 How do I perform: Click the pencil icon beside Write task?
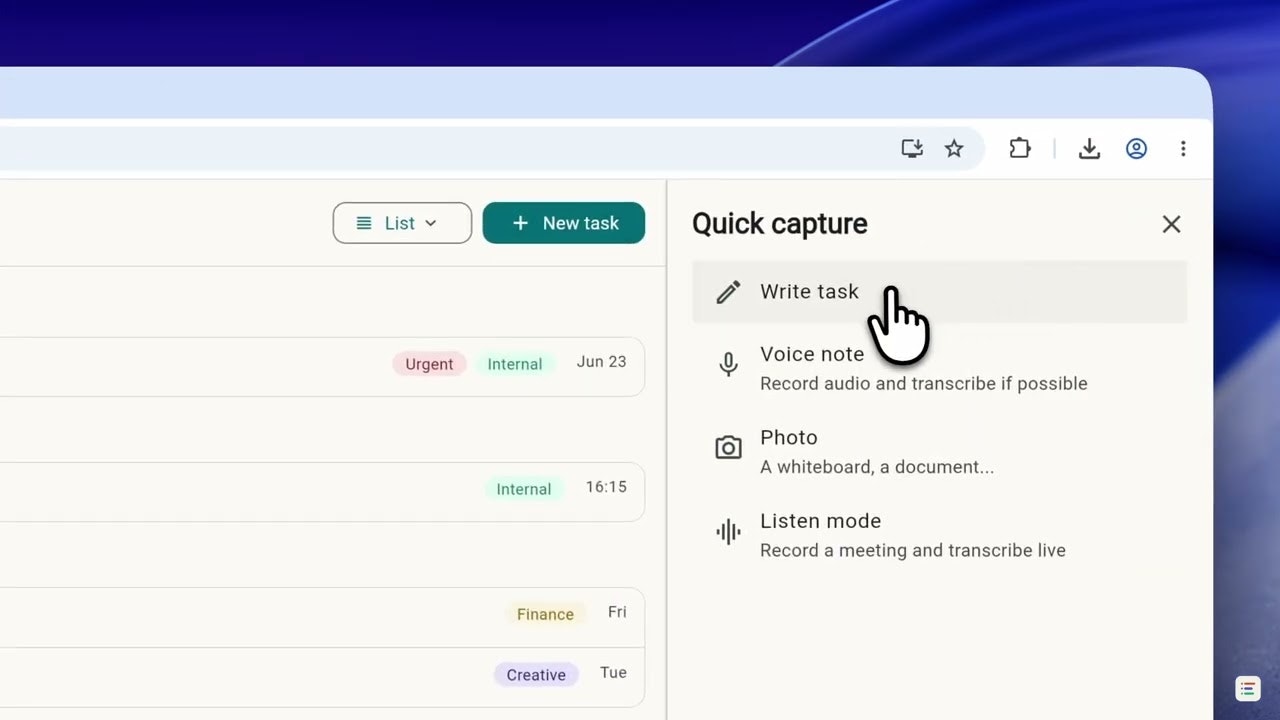(x=728, y=292)
